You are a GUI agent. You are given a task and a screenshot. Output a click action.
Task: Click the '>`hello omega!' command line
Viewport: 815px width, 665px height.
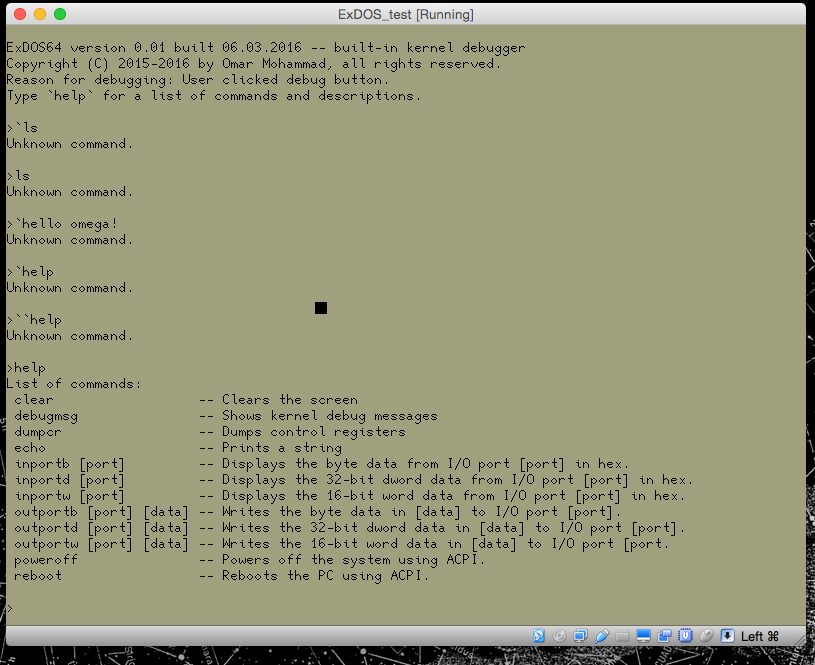[x=62, y=224]
